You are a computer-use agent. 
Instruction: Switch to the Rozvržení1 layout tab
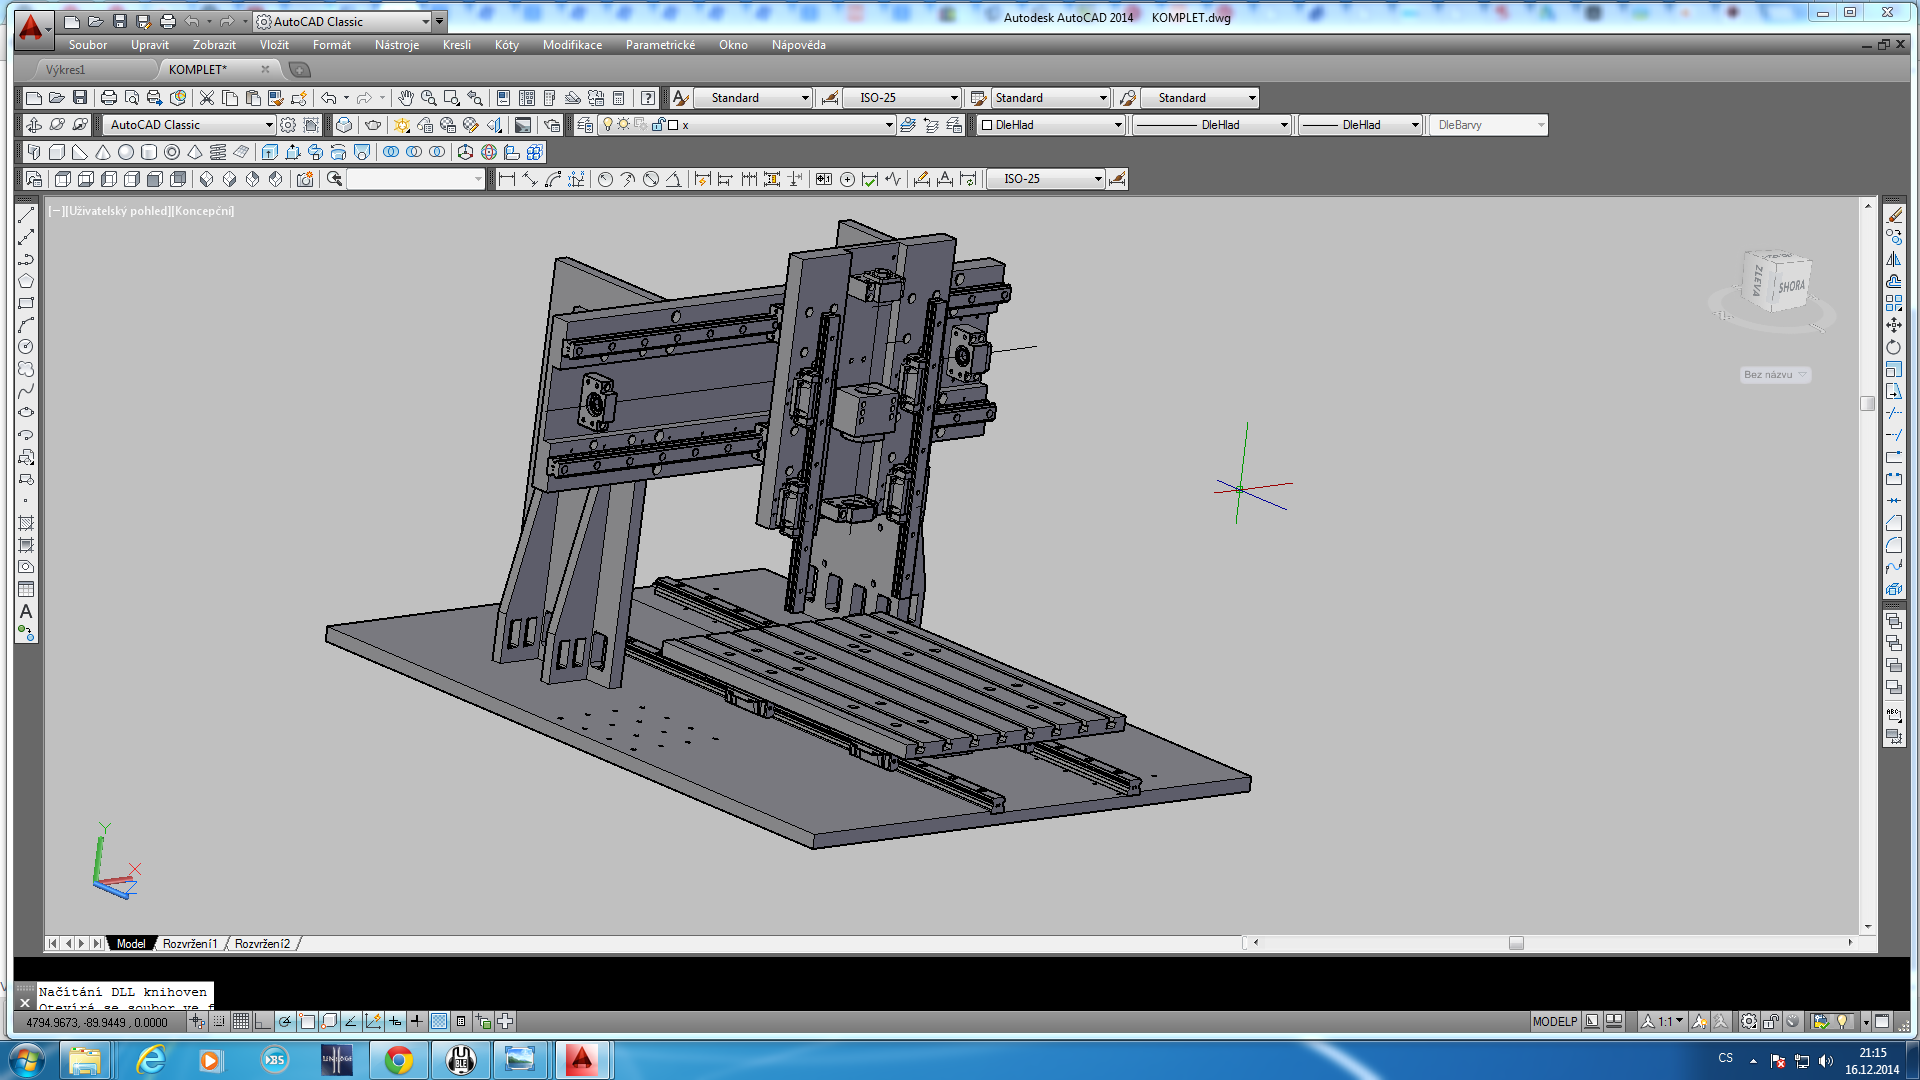pos(190,943)
